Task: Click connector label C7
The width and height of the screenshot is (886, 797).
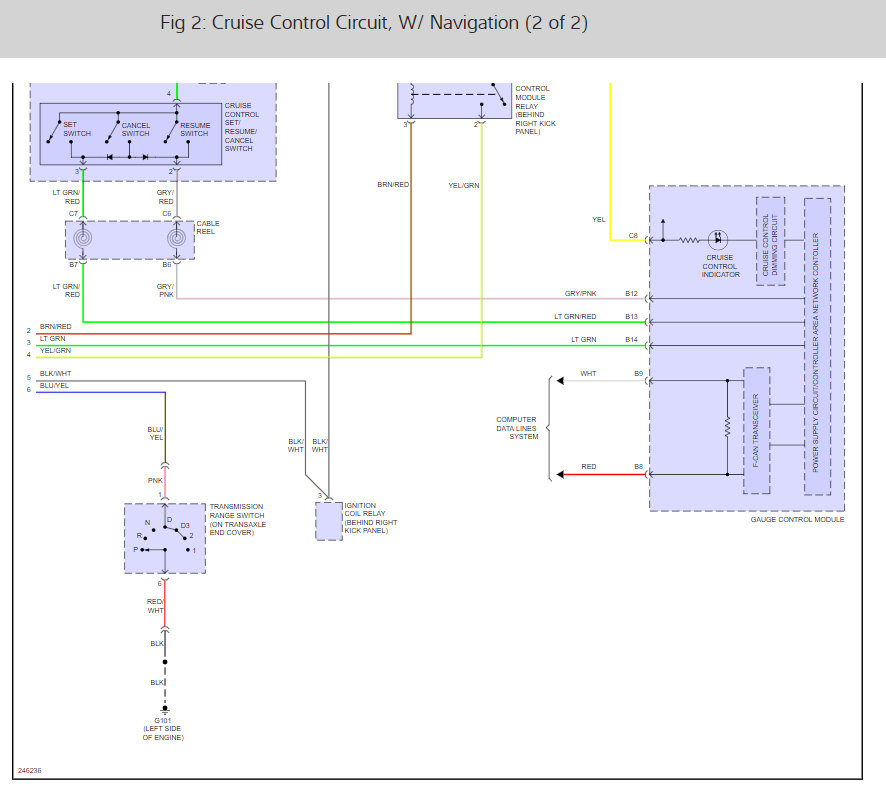Action: coord(73,214)
